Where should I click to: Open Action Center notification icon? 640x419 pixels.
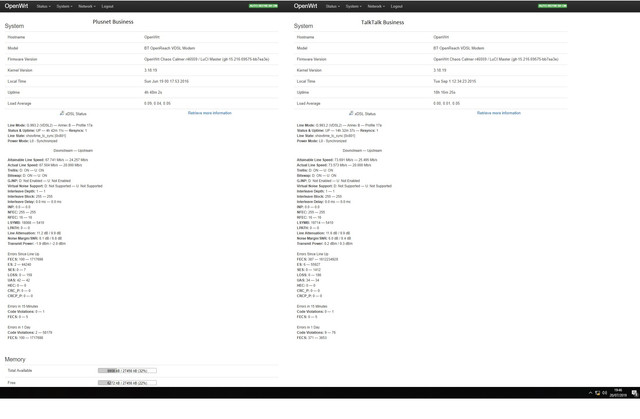(x=635, y=393)
